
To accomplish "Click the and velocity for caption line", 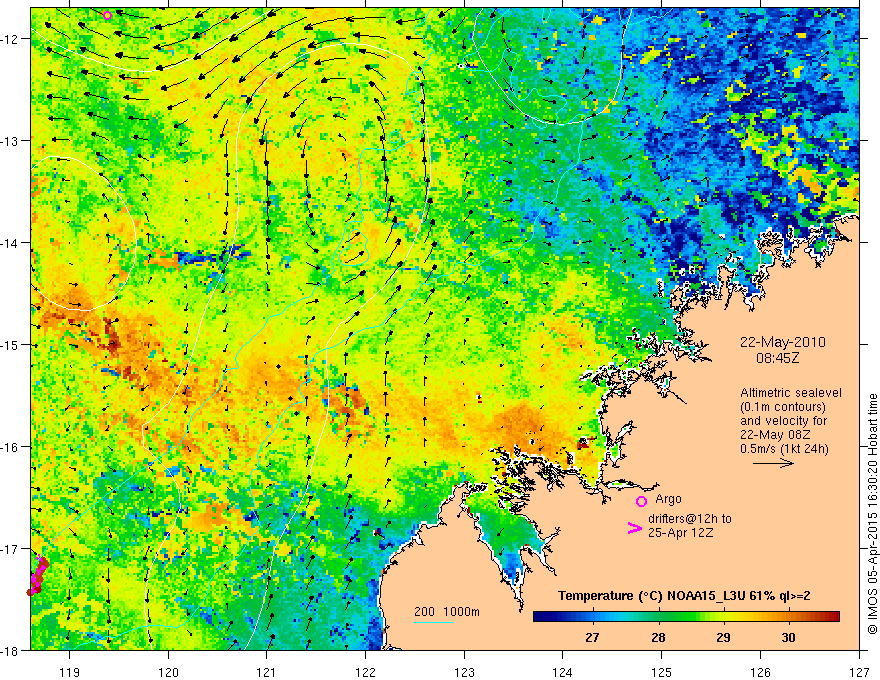I will click(783, 421).
